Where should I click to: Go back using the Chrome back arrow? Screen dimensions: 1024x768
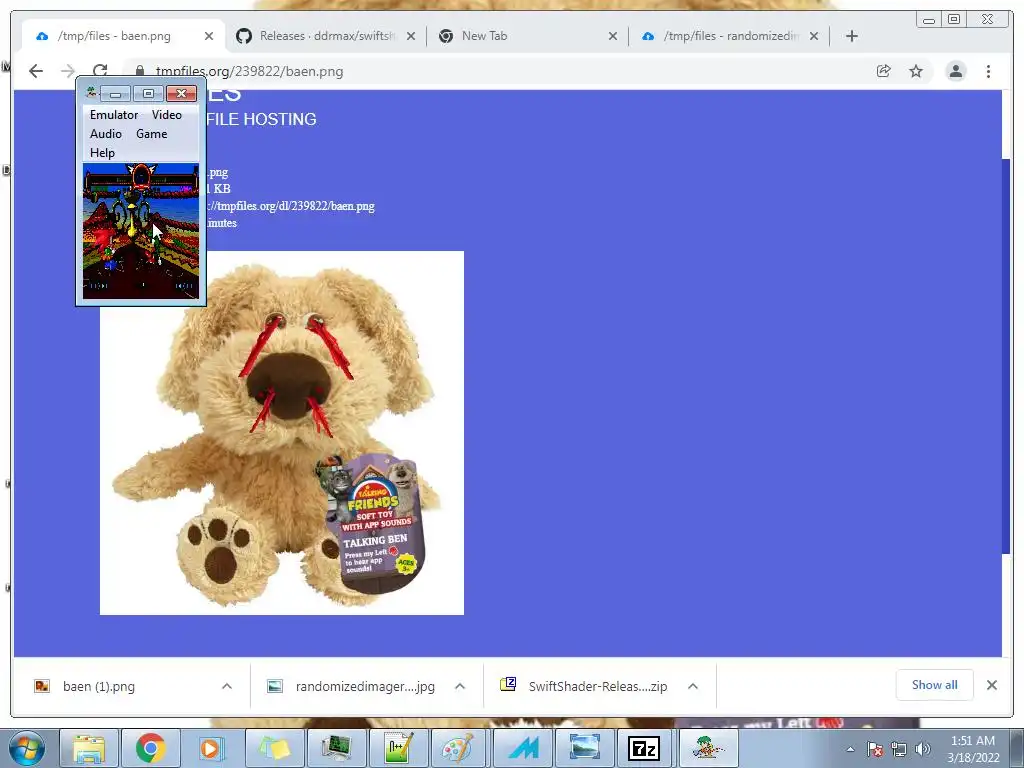pos(36,71)
